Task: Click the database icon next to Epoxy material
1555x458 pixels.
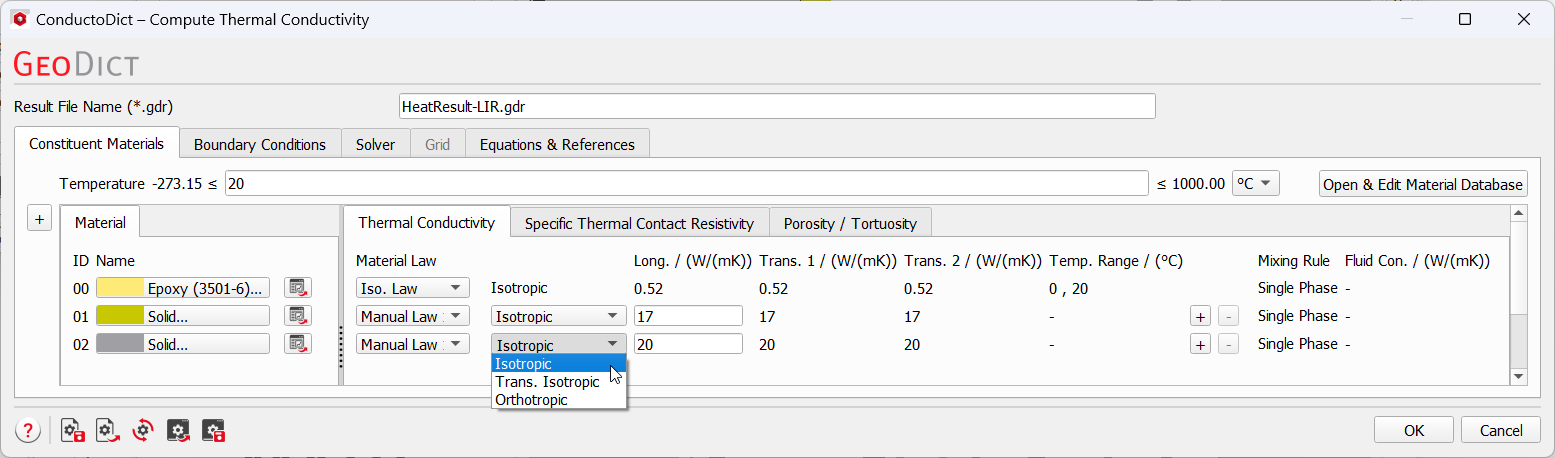Action: (297, 288)
